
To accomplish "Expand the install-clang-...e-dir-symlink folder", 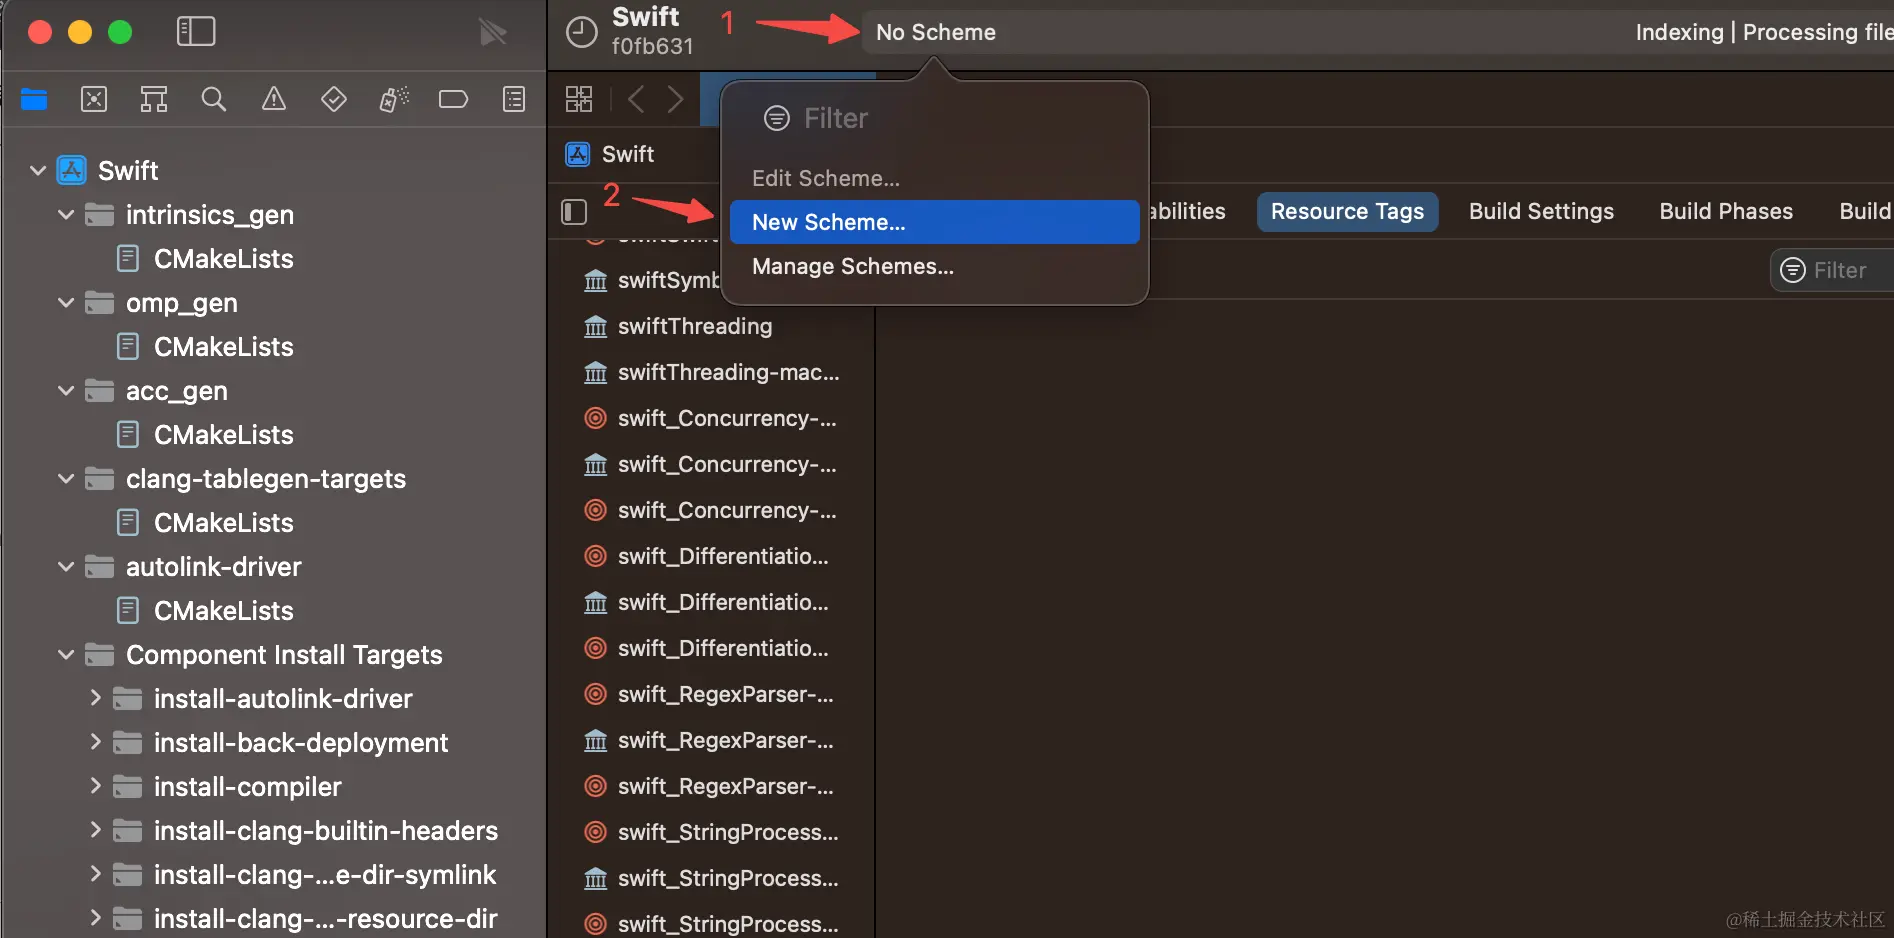I will (95, 874).
